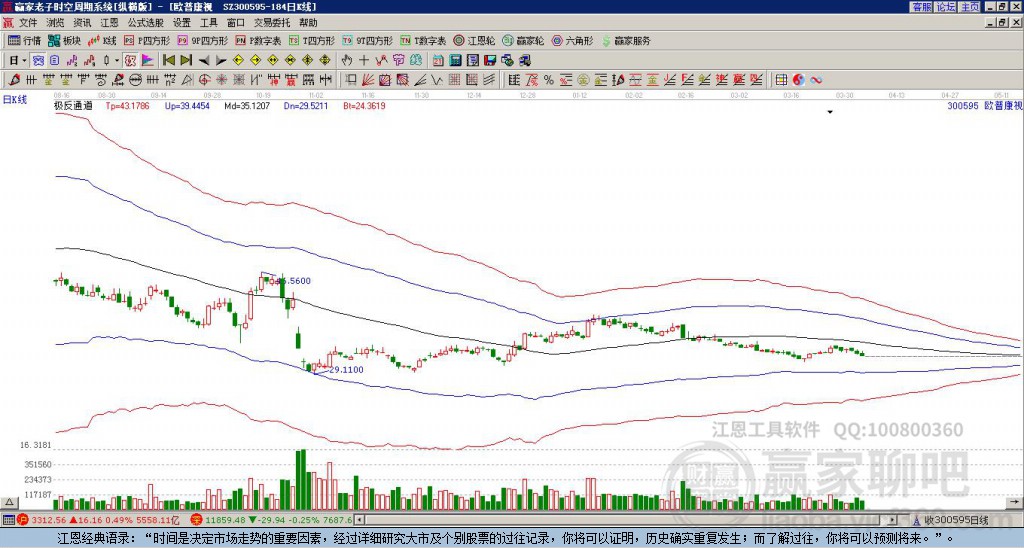
Task: Launch the 江恩轮 Gann wheel
Action: [x=474, y=40]
